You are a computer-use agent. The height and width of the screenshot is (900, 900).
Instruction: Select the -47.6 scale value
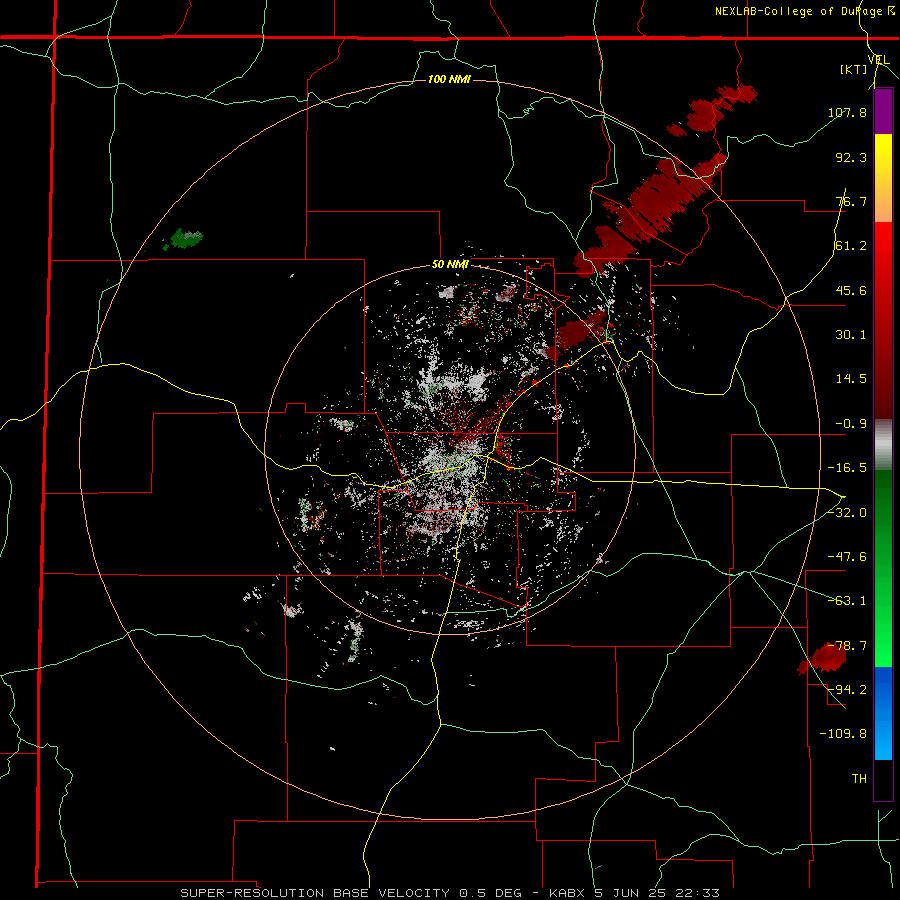click(x=847, y=557)
